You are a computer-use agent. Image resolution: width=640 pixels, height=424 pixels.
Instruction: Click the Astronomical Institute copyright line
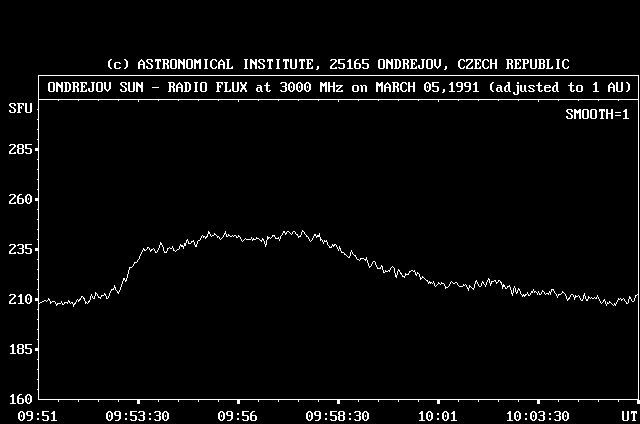338,64
